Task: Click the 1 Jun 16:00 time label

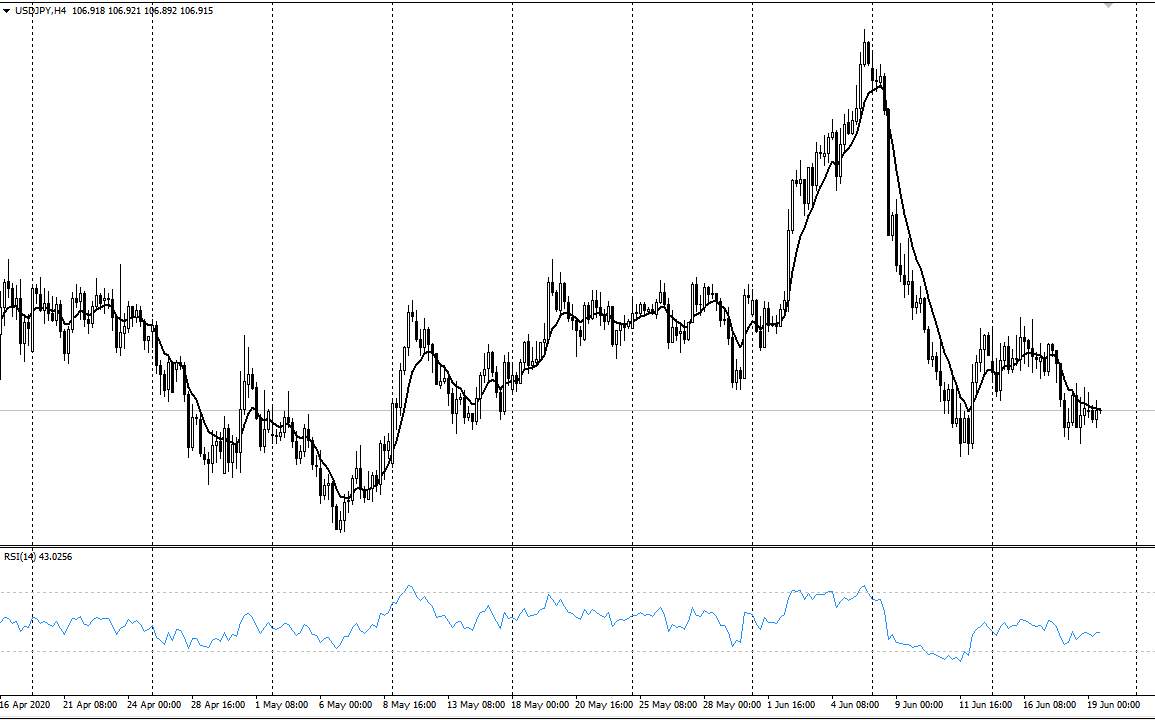Action: point(791,705)
